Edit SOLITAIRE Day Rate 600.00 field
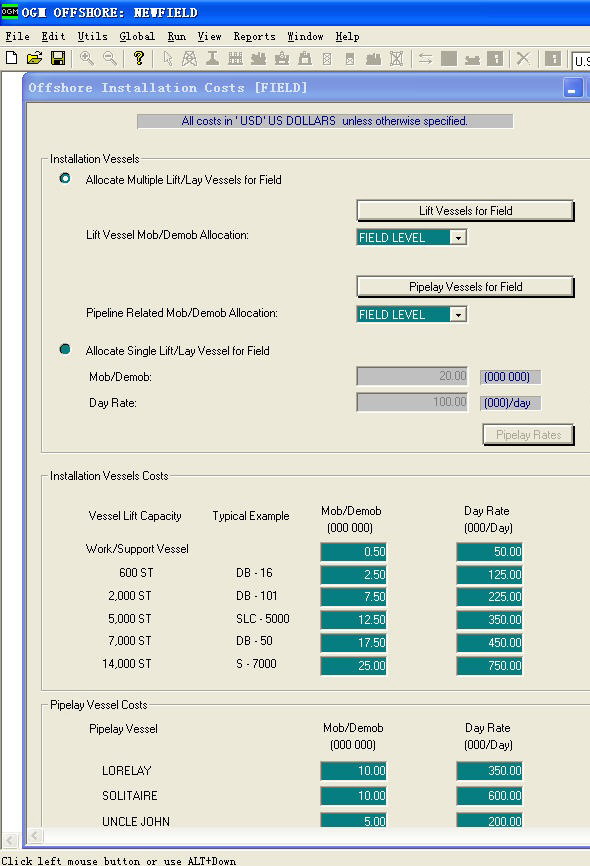Viewport: 590px width, 866px height. click(489, 796)
